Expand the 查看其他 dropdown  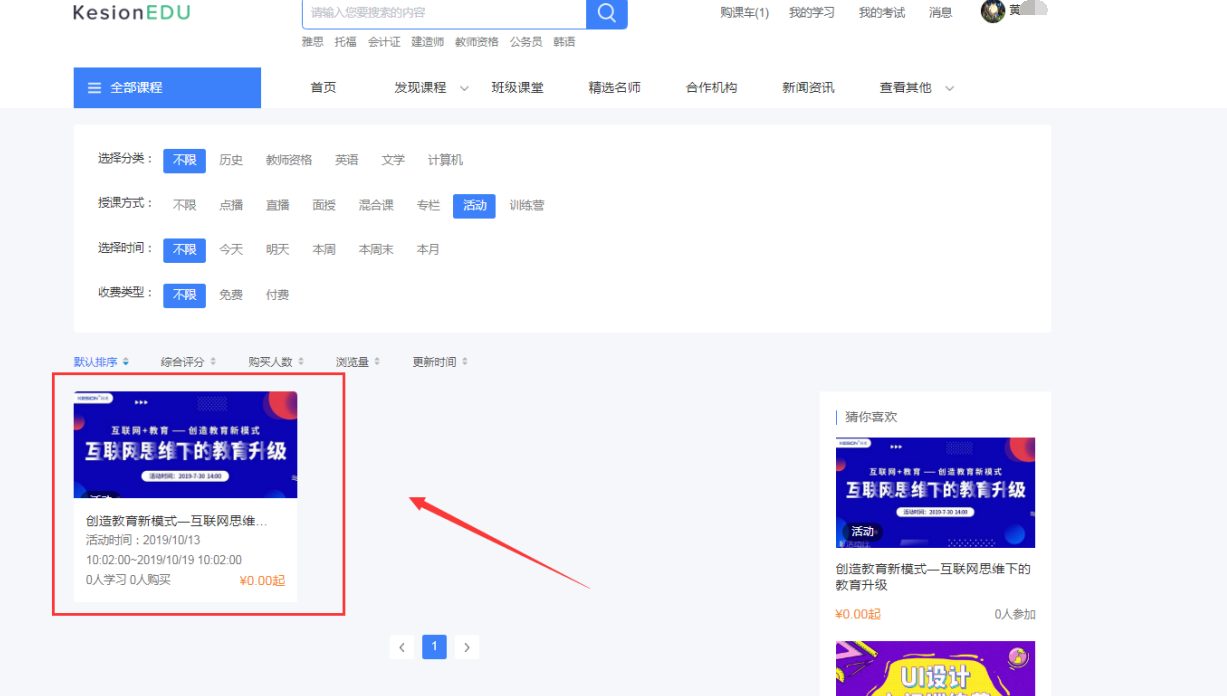pyautogui.click(x=949, y=89)
